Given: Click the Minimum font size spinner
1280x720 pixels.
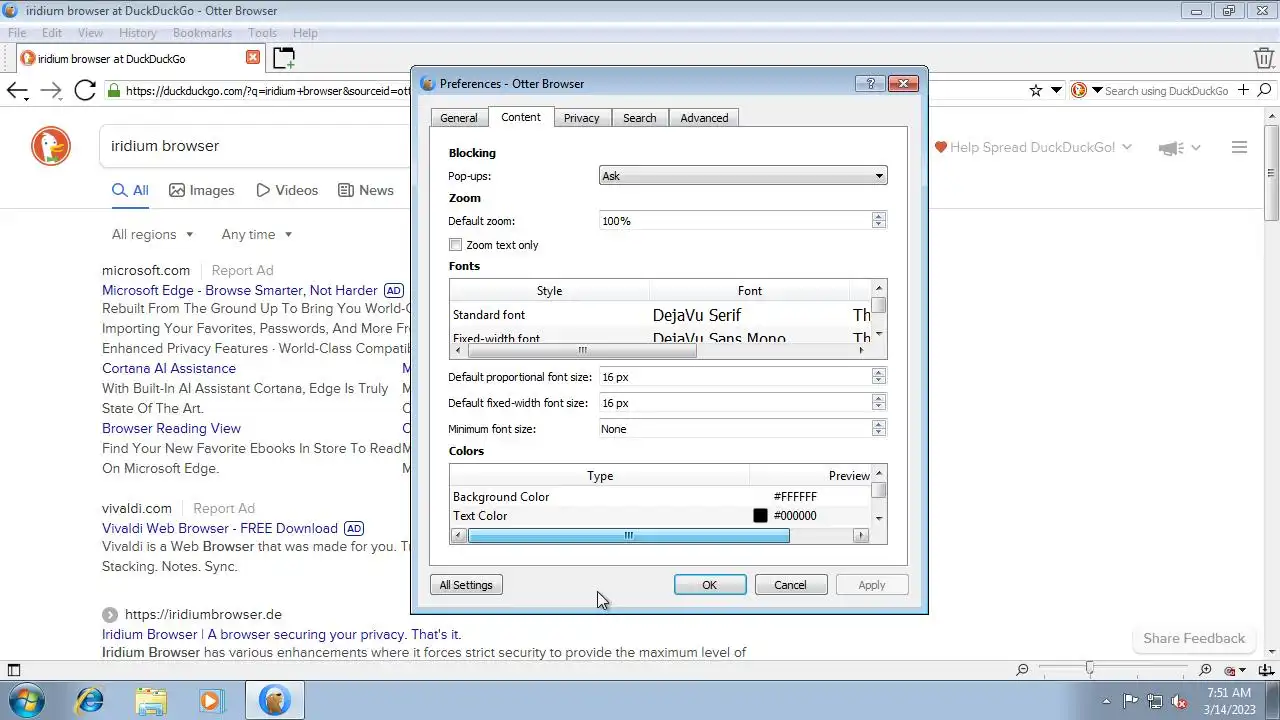Looking at the screenshot, I should pos(878,429).
